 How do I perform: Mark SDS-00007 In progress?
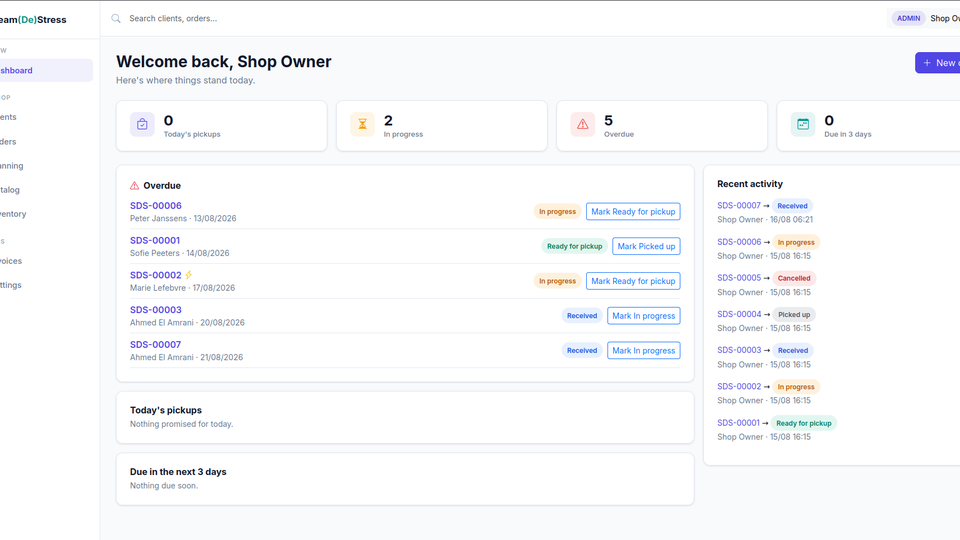(643, 350)
